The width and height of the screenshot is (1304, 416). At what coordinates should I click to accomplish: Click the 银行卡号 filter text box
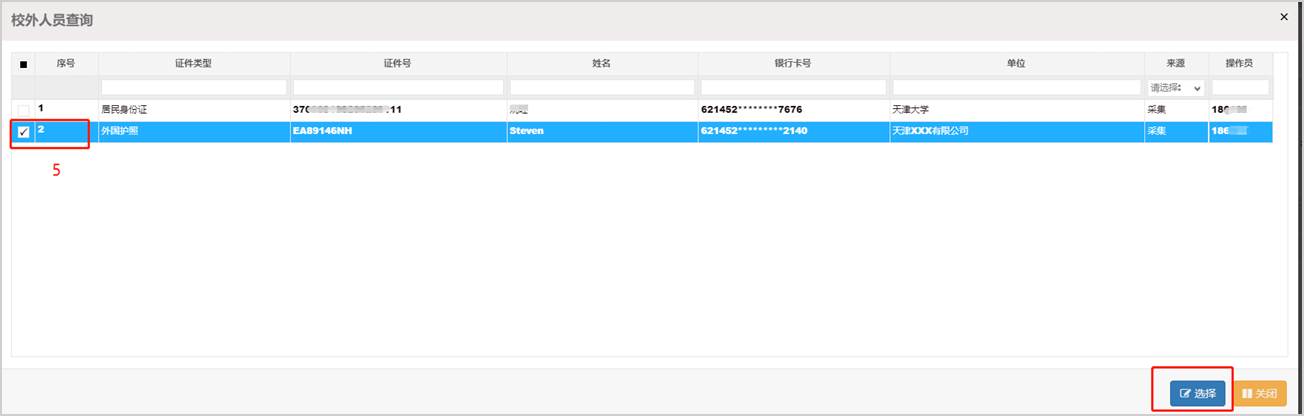(x=793, y=88)
